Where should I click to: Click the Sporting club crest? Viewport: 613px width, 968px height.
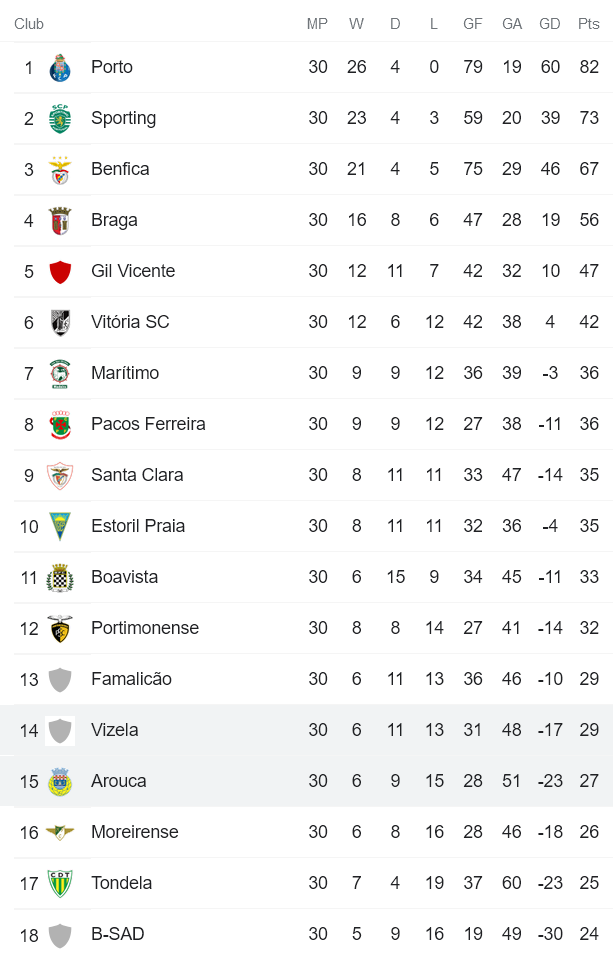(60, 119)
